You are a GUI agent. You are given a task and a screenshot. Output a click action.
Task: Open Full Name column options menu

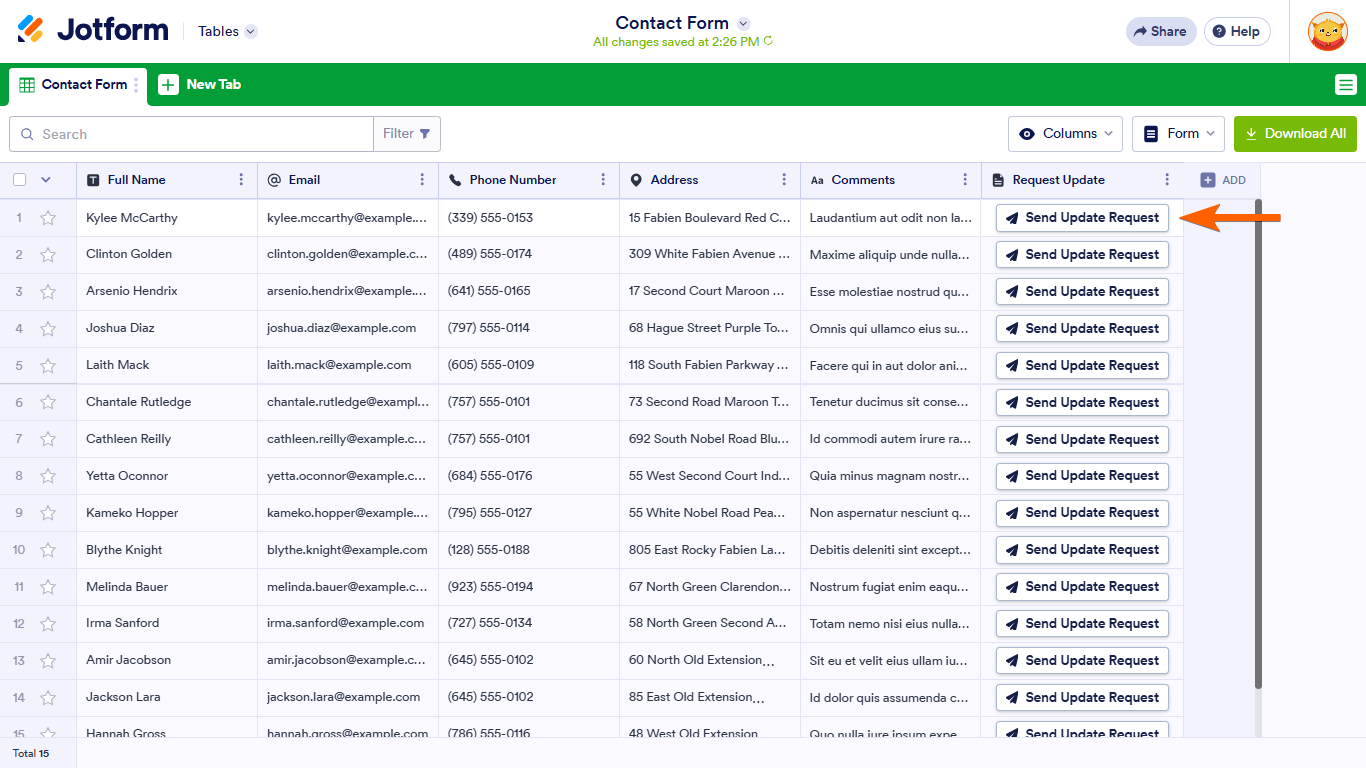(241, 180)
